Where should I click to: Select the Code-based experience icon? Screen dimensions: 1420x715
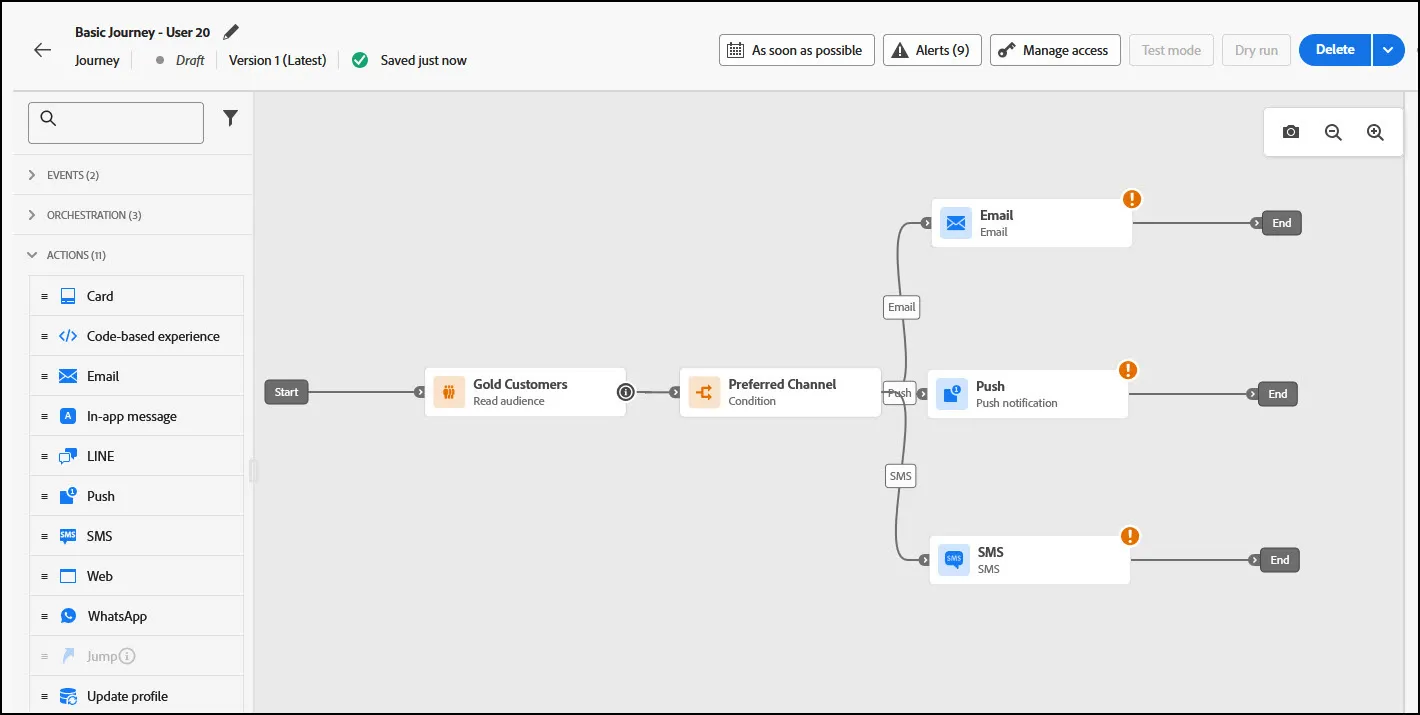point(68,336)
